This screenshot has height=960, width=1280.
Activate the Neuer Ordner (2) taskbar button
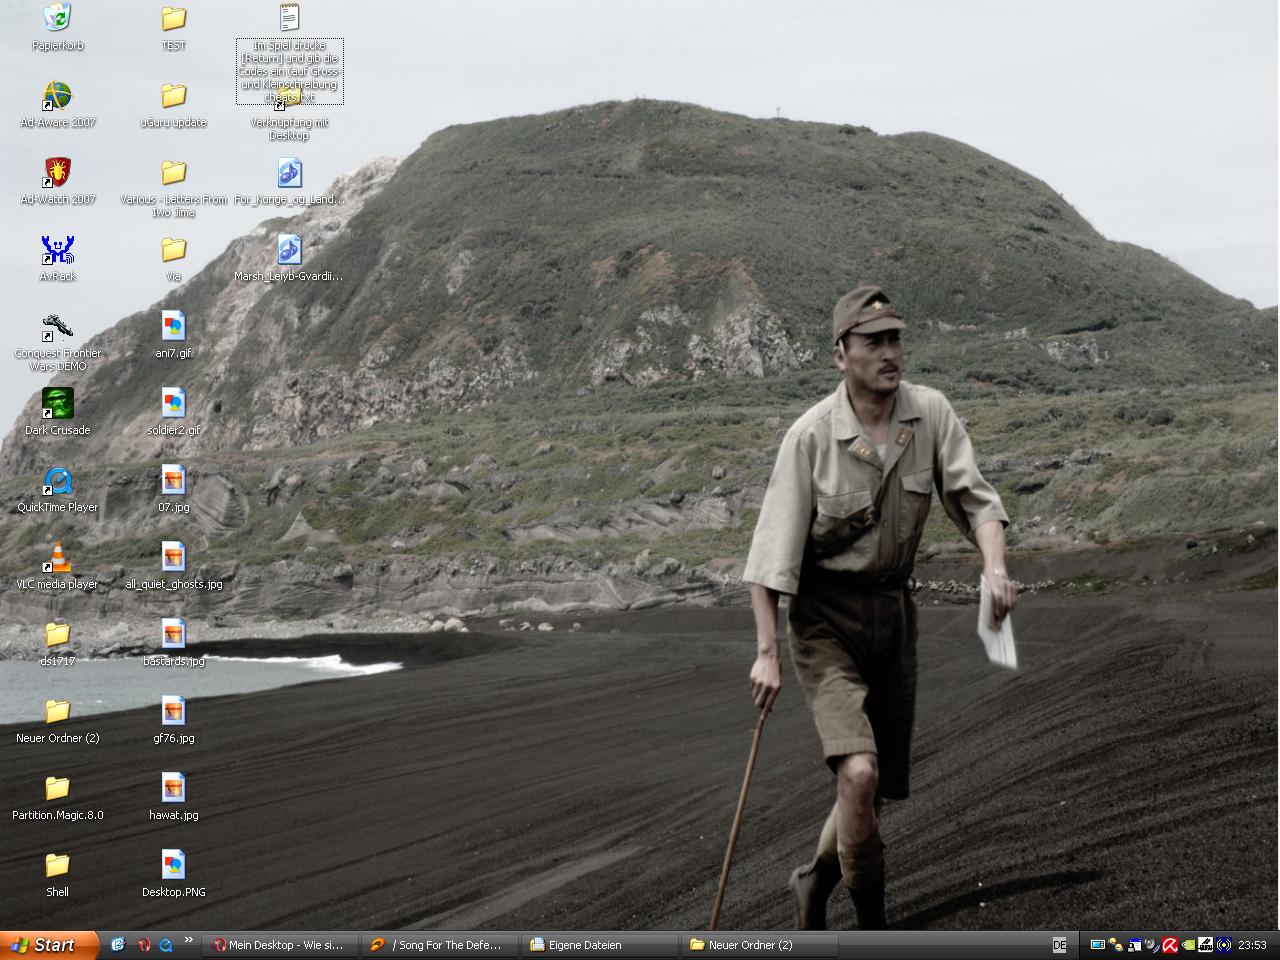[x=761, y=945]
